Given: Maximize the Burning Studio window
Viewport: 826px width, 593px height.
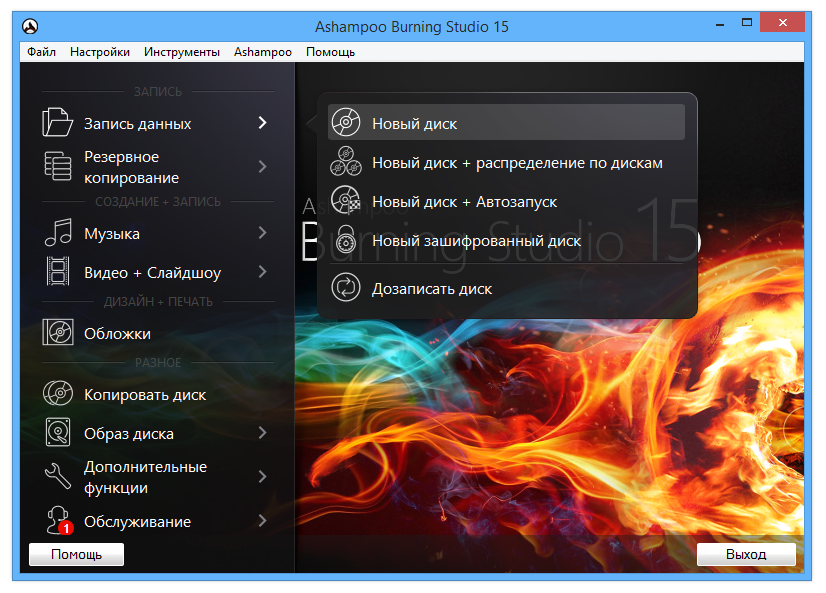Looking at the screenshot, I should pos(746,23).
